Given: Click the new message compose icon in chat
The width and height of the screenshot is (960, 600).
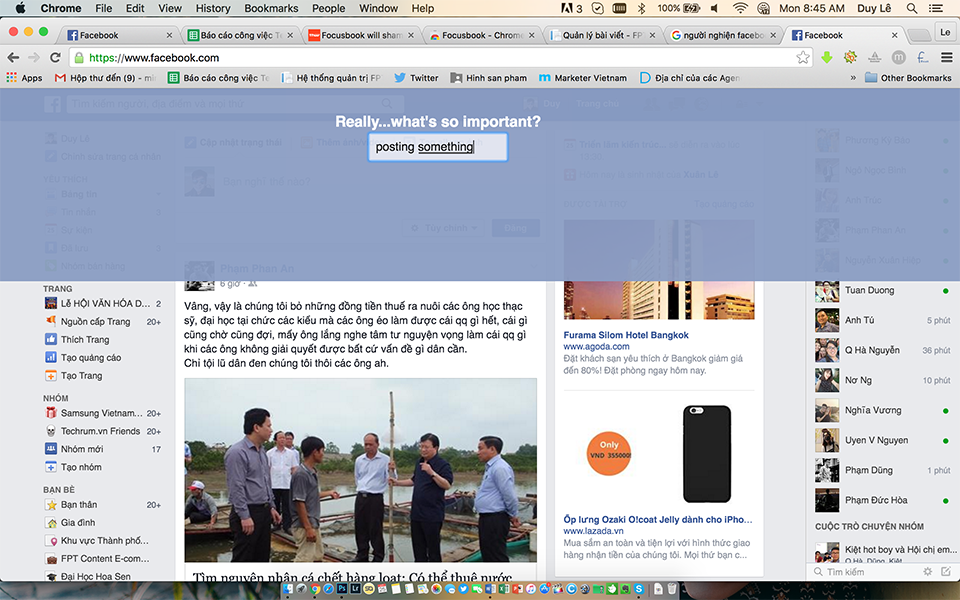Looking at the screenshot, I should (x=947, y=571).
